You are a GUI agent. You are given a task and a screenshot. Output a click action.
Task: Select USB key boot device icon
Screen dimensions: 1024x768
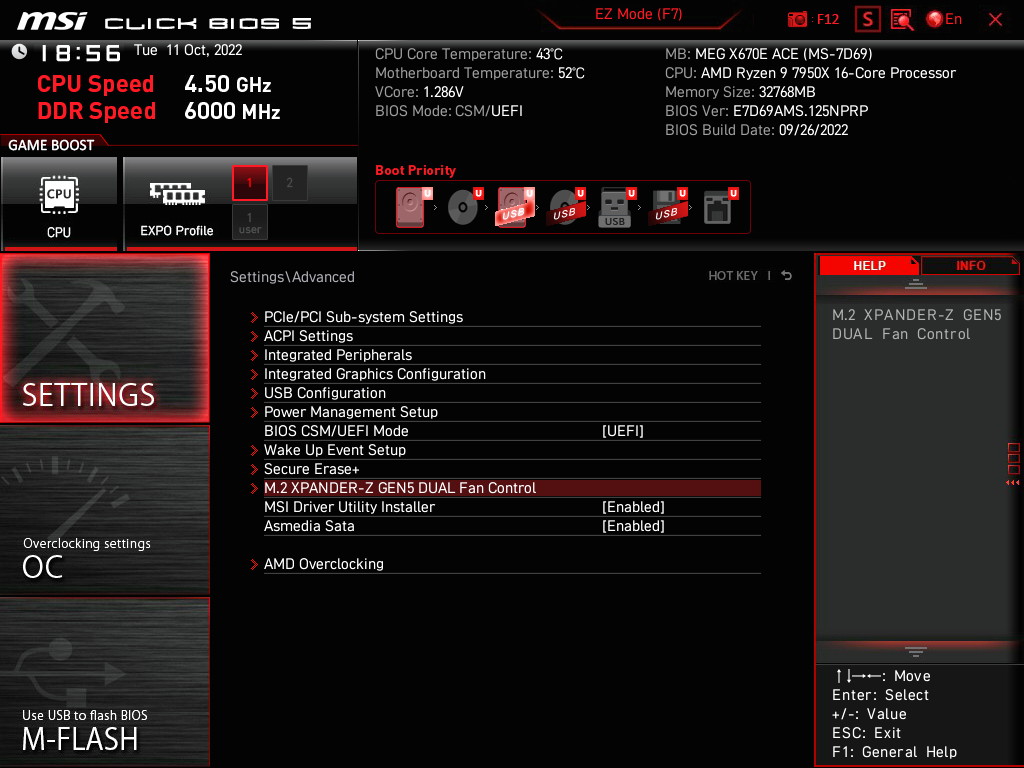(616, 207)
